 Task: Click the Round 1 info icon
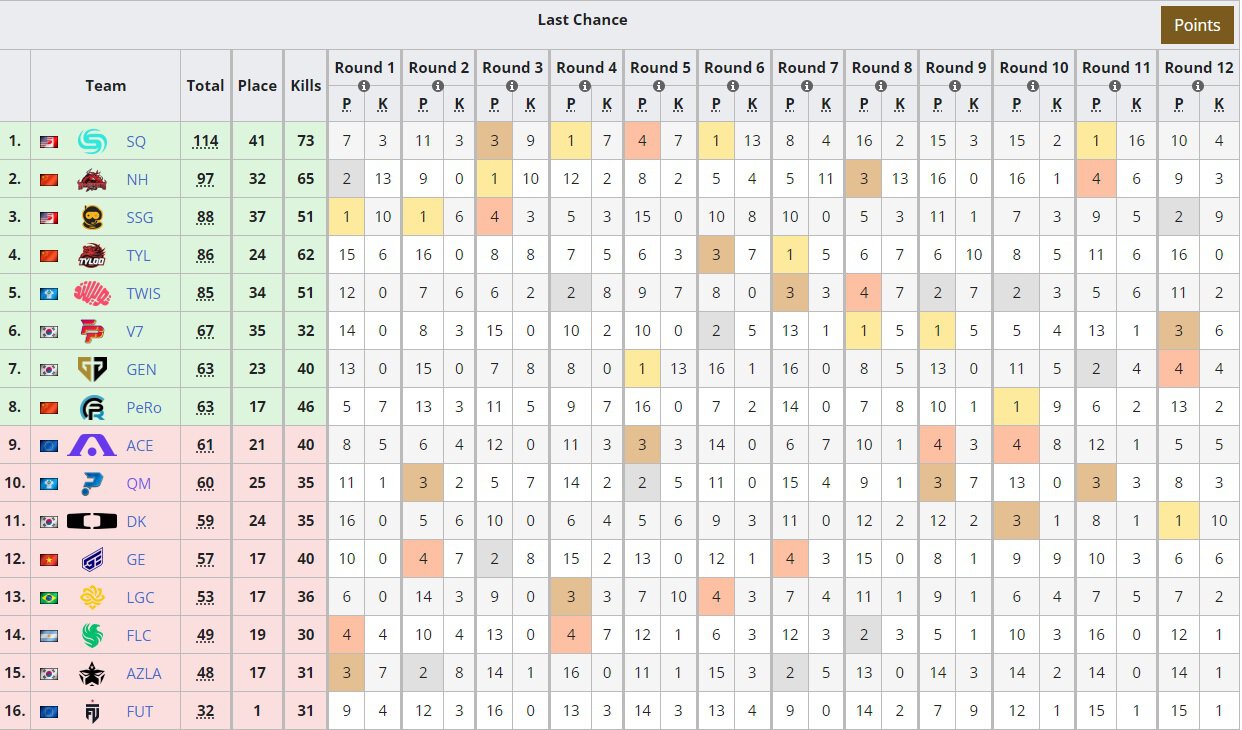(364, 86)
